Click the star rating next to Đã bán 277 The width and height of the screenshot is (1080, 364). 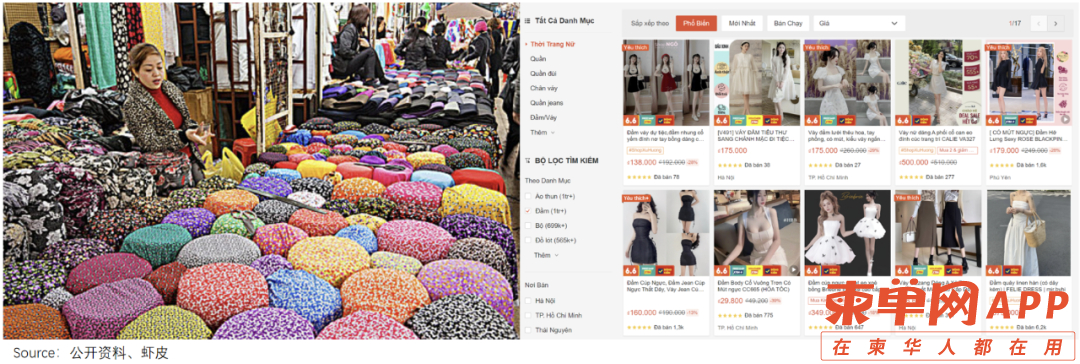tap(911, 177)
